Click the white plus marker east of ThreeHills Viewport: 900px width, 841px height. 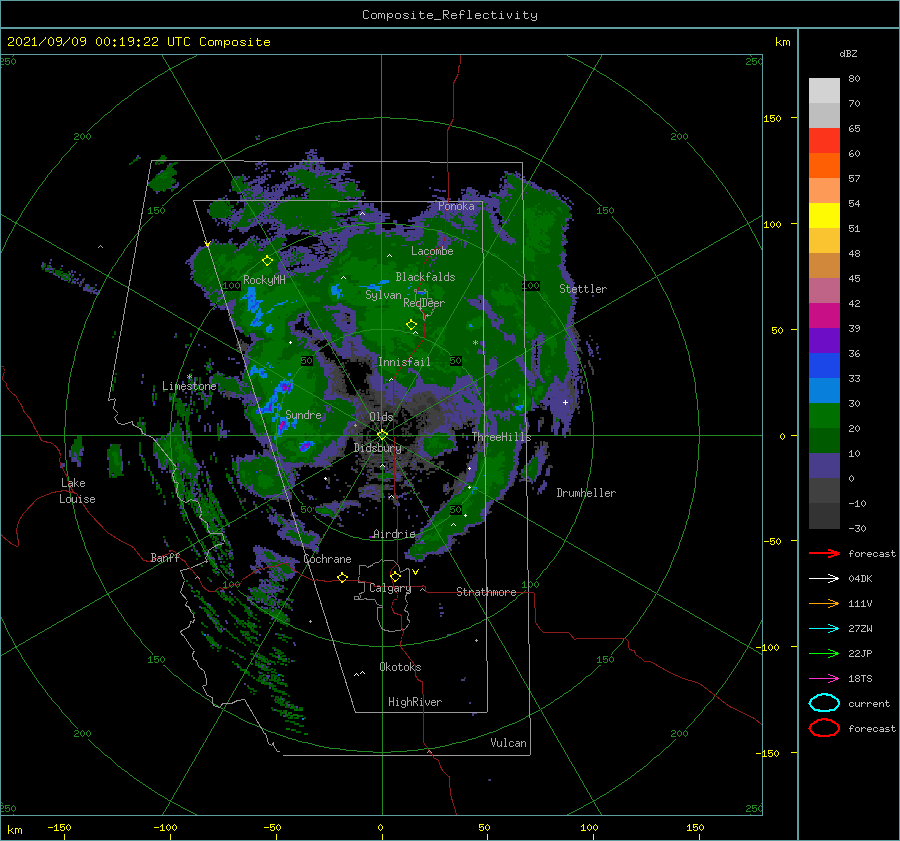[x=565, y=402]
